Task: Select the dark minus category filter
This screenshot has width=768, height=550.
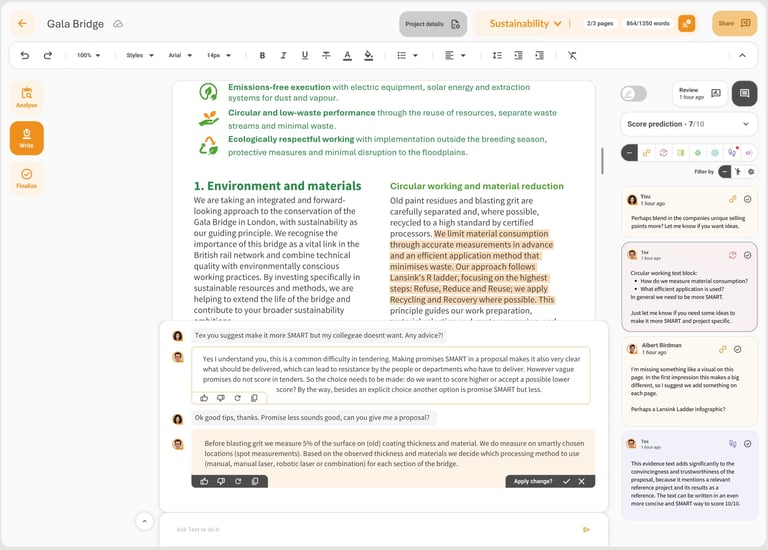Action: coord(629,153)
